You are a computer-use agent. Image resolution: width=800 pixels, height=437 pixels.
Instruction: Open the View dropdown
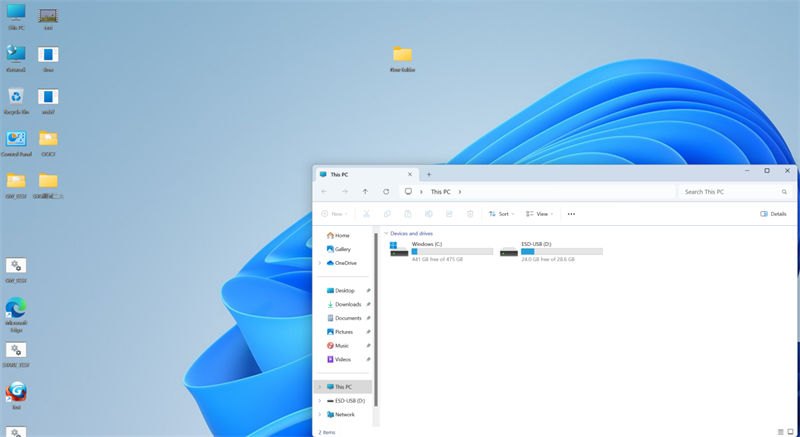pyautogui.click(x=540, y=214)
